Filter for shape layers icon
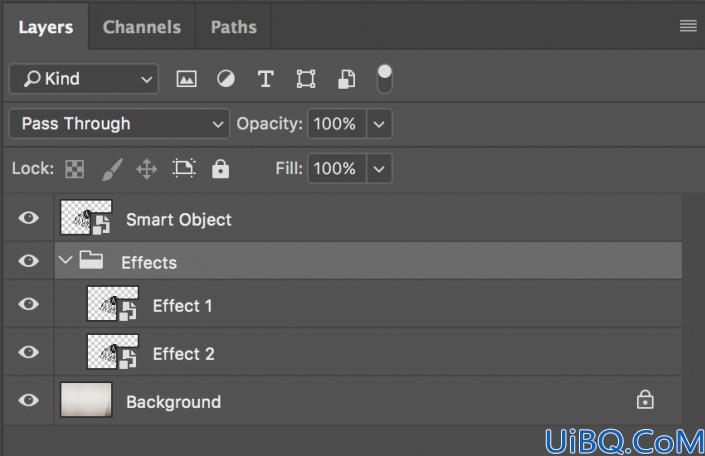This screenshot has width=705, height=456. point(306,79)
